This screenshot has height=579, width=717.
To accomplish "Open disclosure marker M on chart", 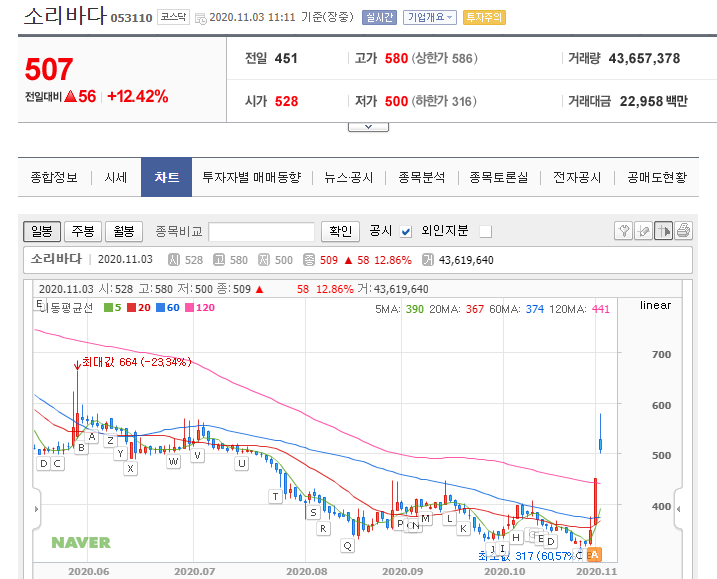I will pyautogui.click(x=426, y=519).
